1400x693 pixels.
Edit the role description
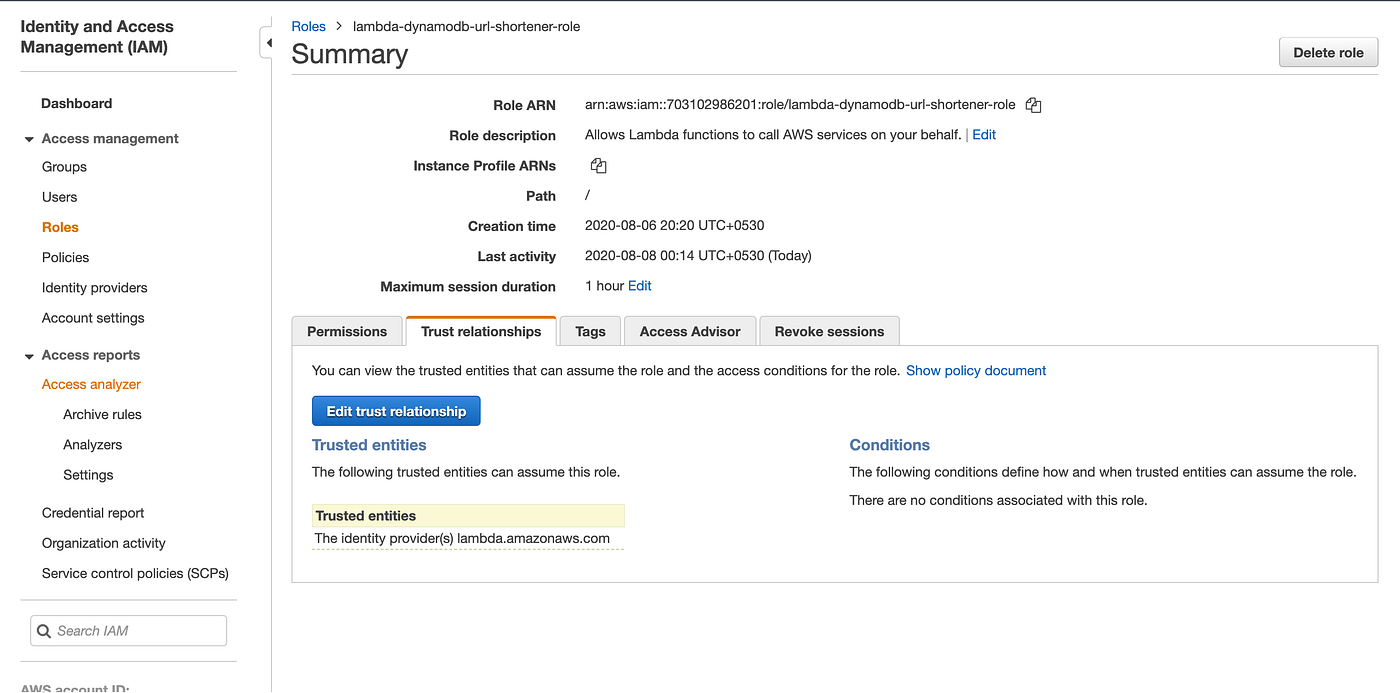click(983, 134)
